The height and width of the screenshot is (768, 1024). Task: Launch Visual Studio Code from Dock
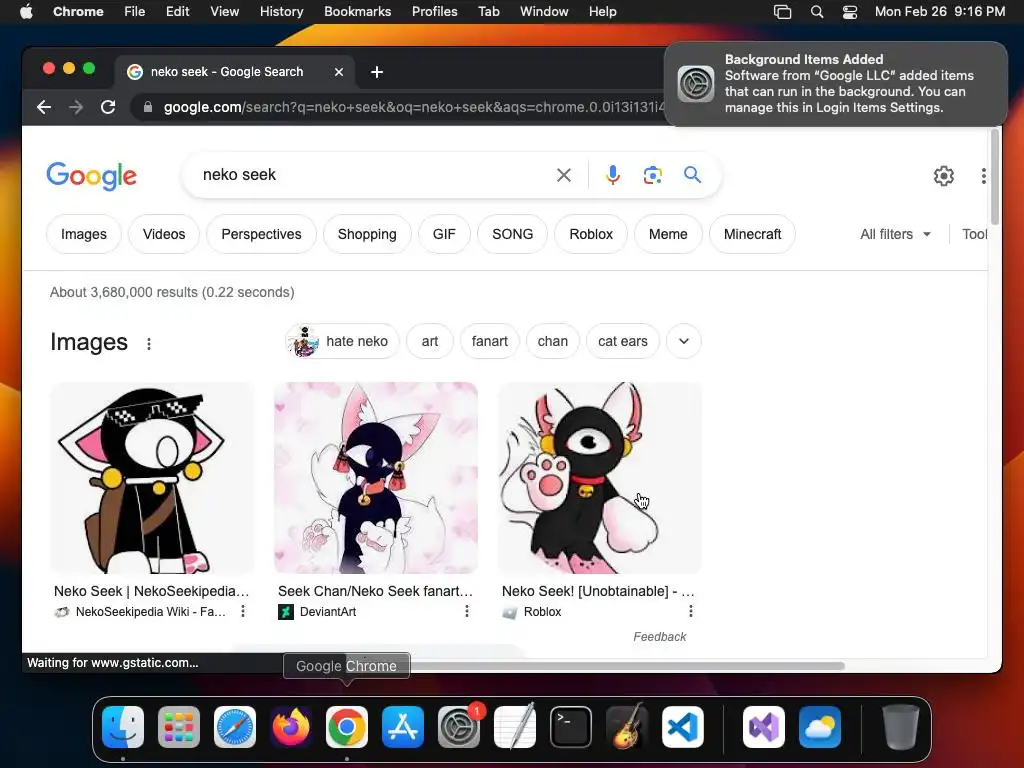[x=683, y=727]
